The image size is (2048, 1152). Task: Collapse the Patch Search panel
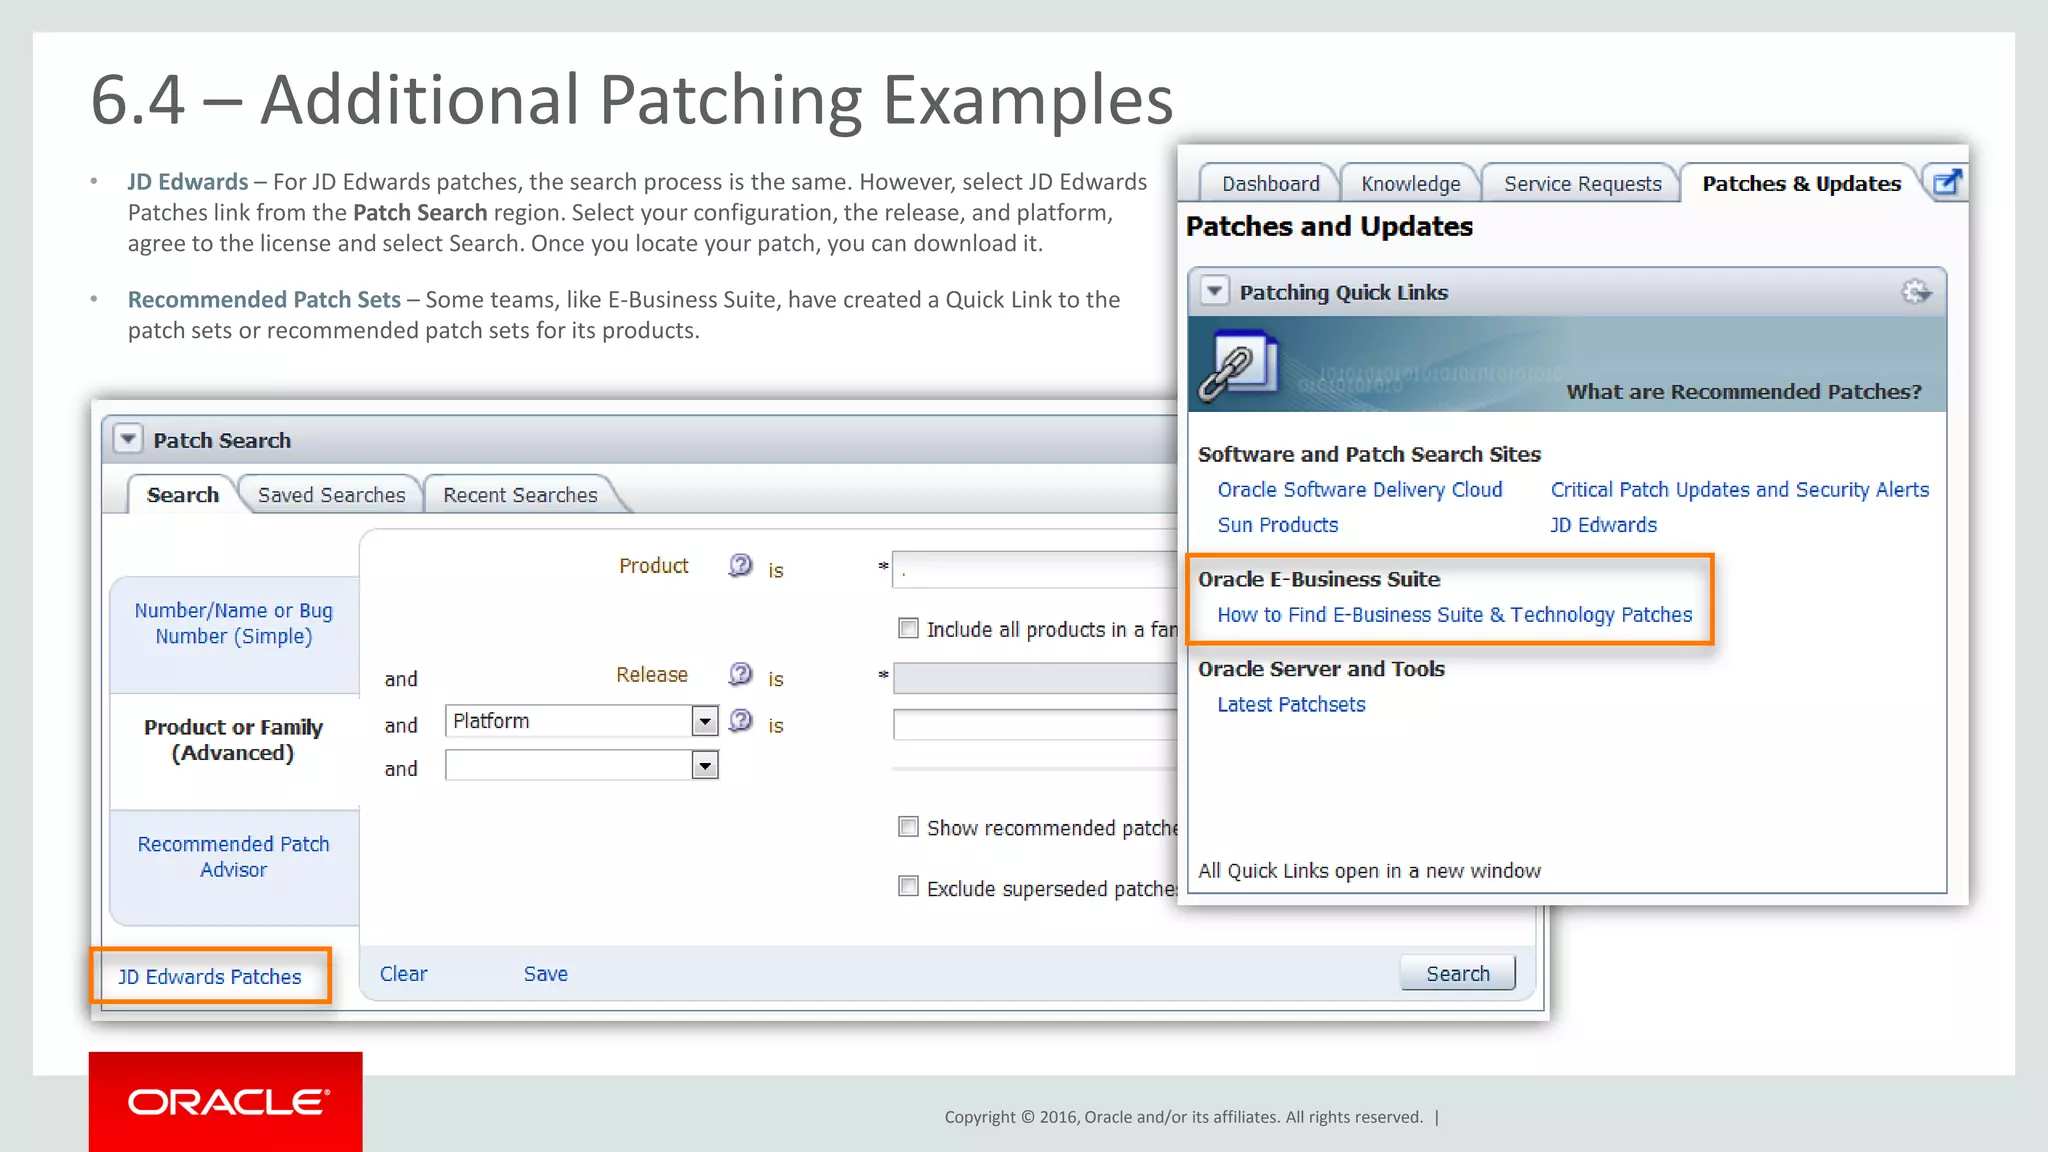(x=127, y=439)
